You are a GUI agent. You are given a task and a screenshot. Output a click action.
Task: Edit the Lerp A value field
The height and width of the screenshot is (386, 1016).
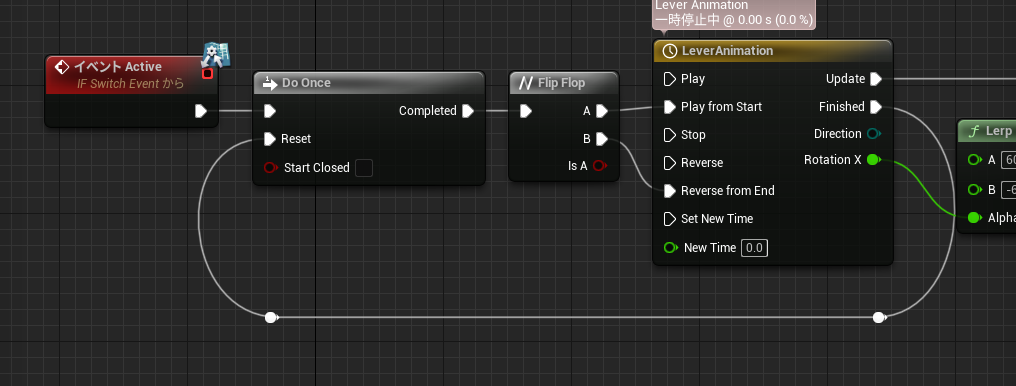coord(1008,160)
